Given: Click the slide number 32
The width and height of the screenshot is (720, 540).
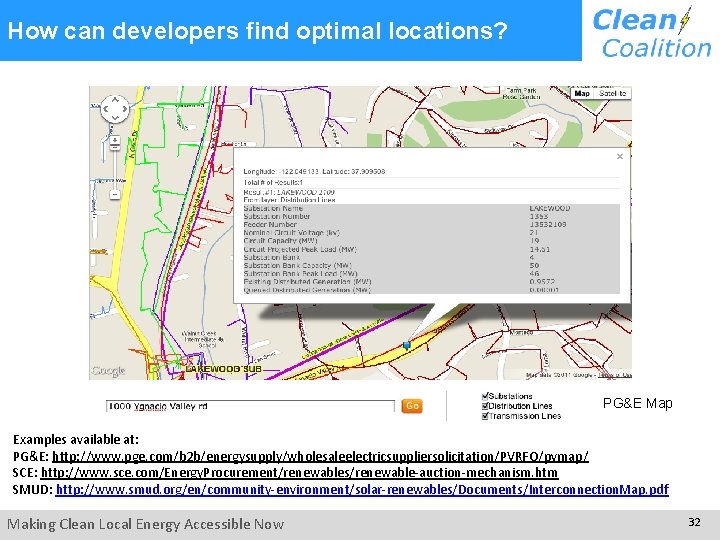Looking at the screenshot, I should (694, 522).
